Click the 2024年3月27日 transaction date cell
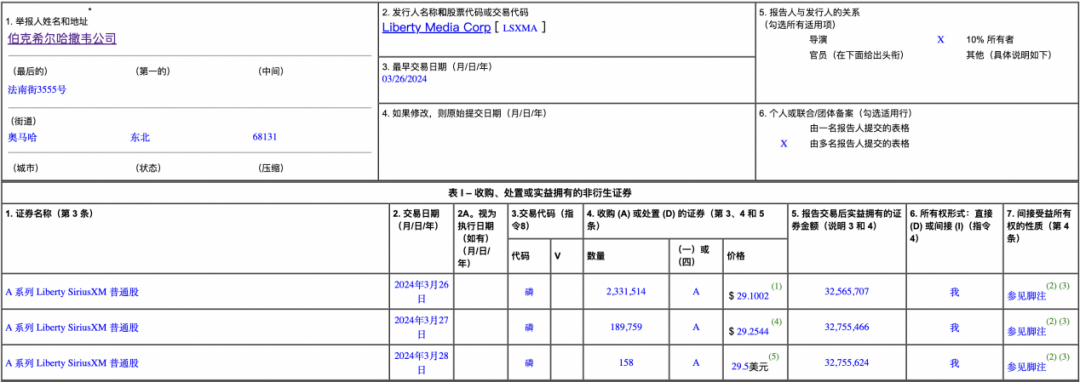 pyautogui.click(x=422, y=328)
